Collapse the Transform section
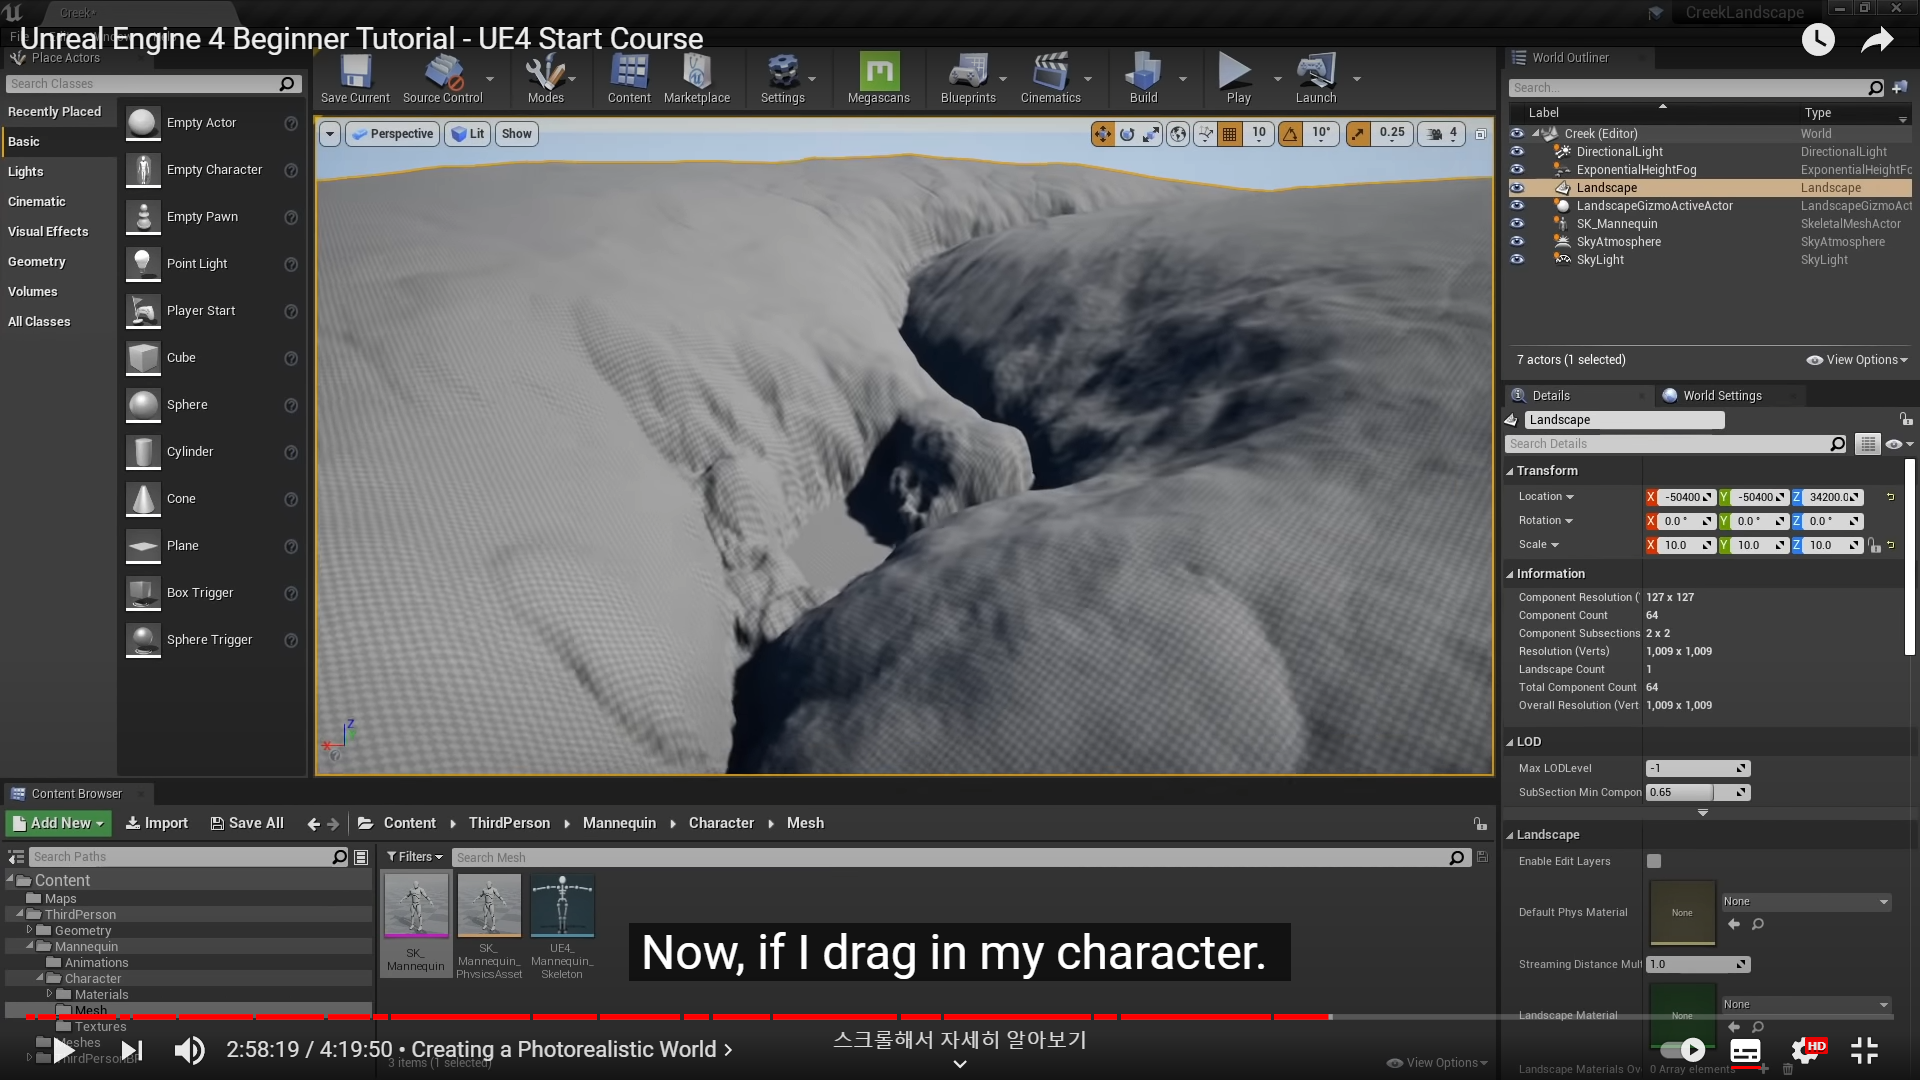The width and height of the screenshot is (1920, 1080). click(x=1546, y=471)
